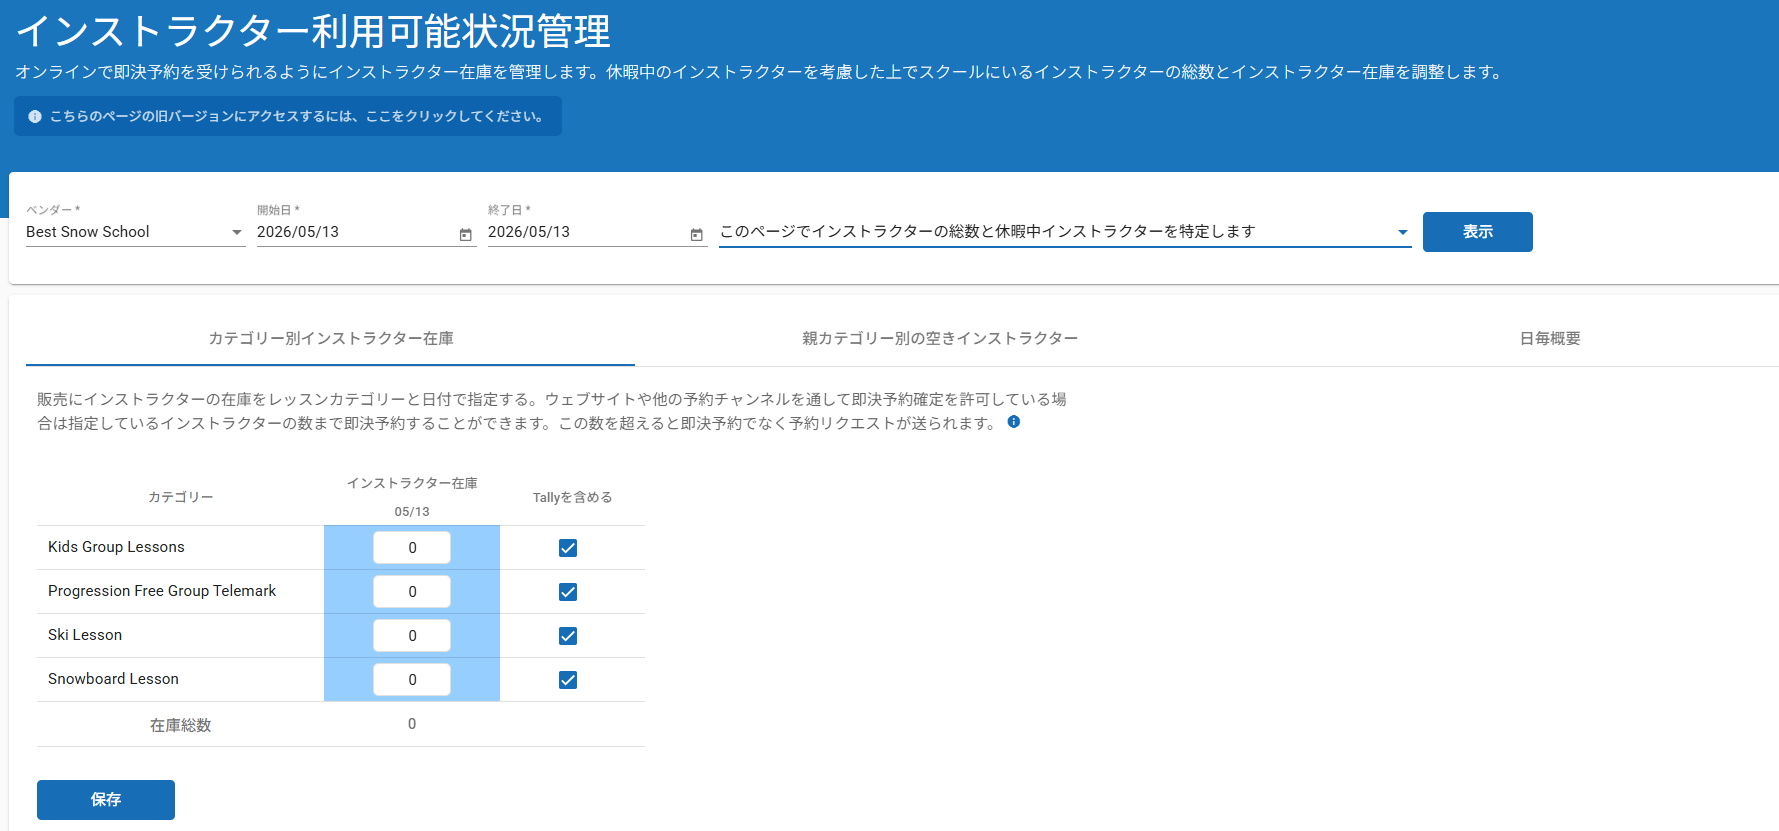
Task: Click the 05/13 date column header
Action: click(412, 512)
